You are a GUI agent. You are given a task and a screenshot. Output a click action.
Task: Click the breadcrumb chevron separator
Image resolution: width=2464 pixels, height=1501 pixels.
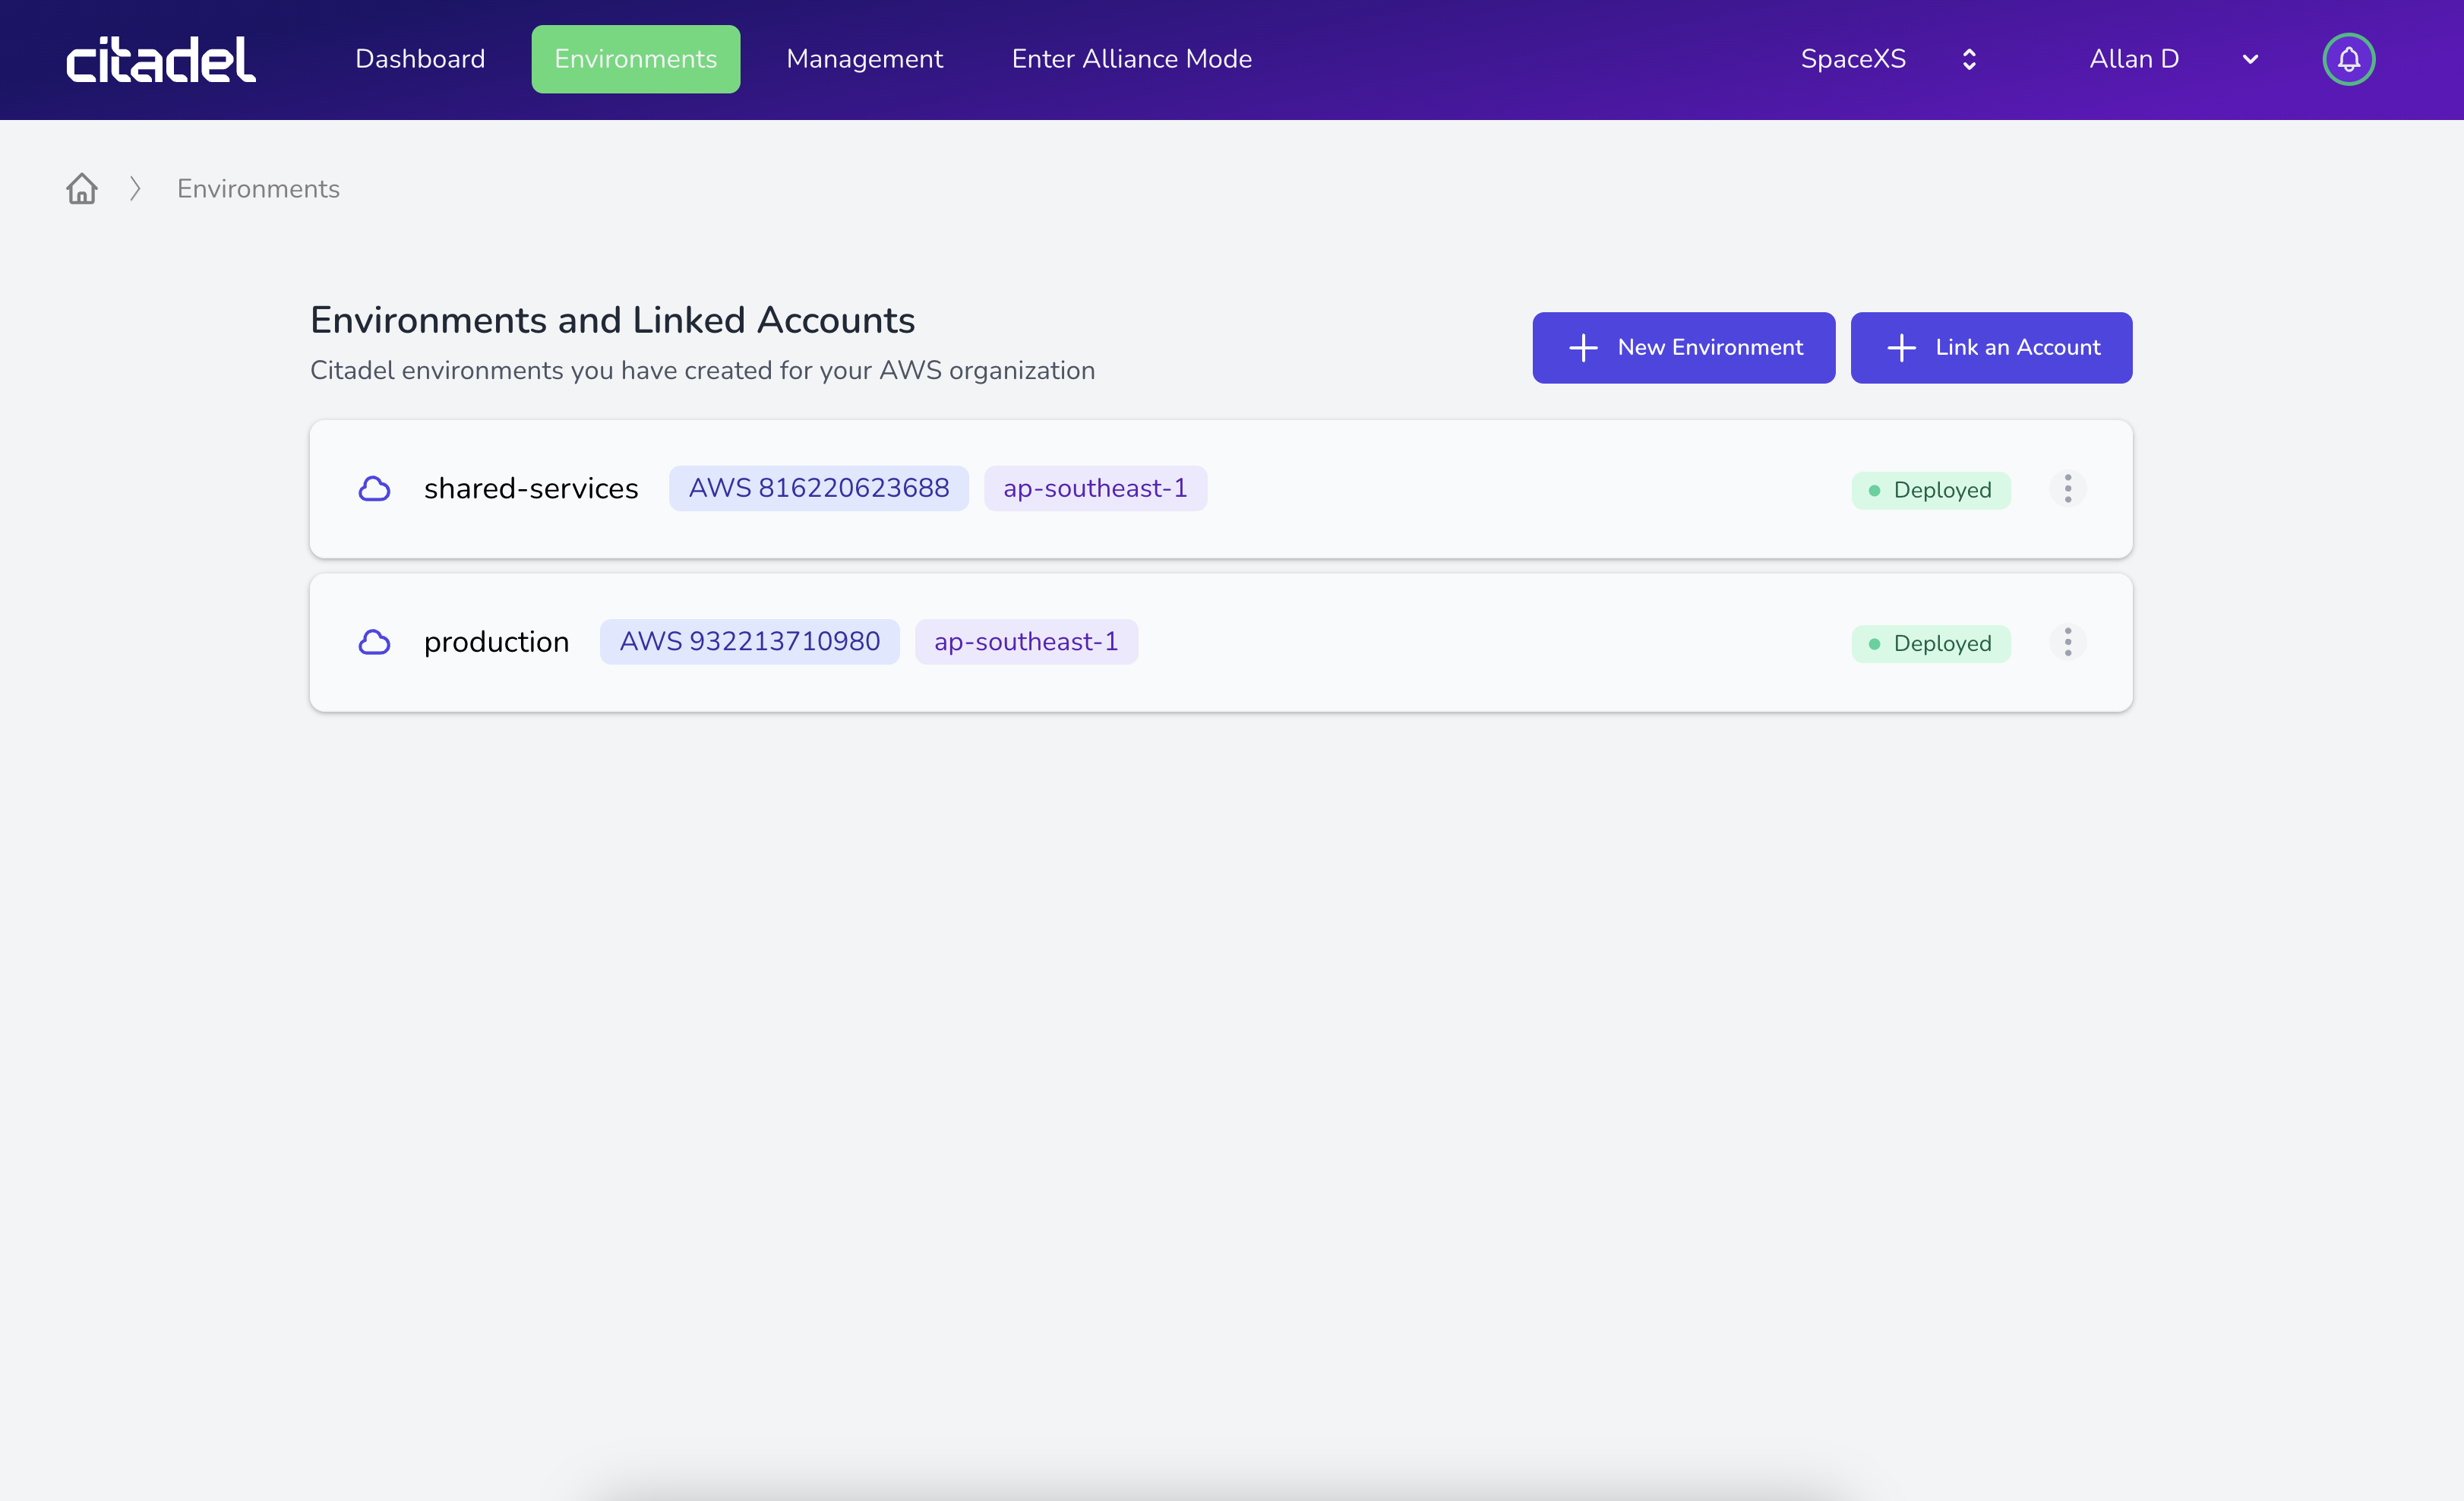[x=135, y=188]
